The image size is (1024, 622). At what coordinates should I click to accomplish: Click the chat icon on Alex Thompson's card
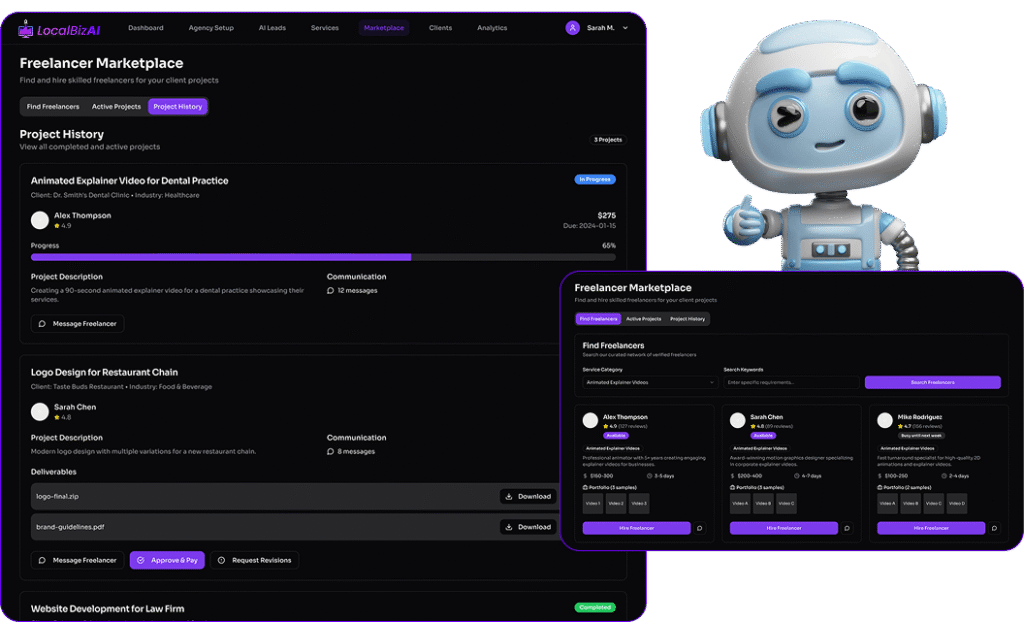tap(699, 528)
